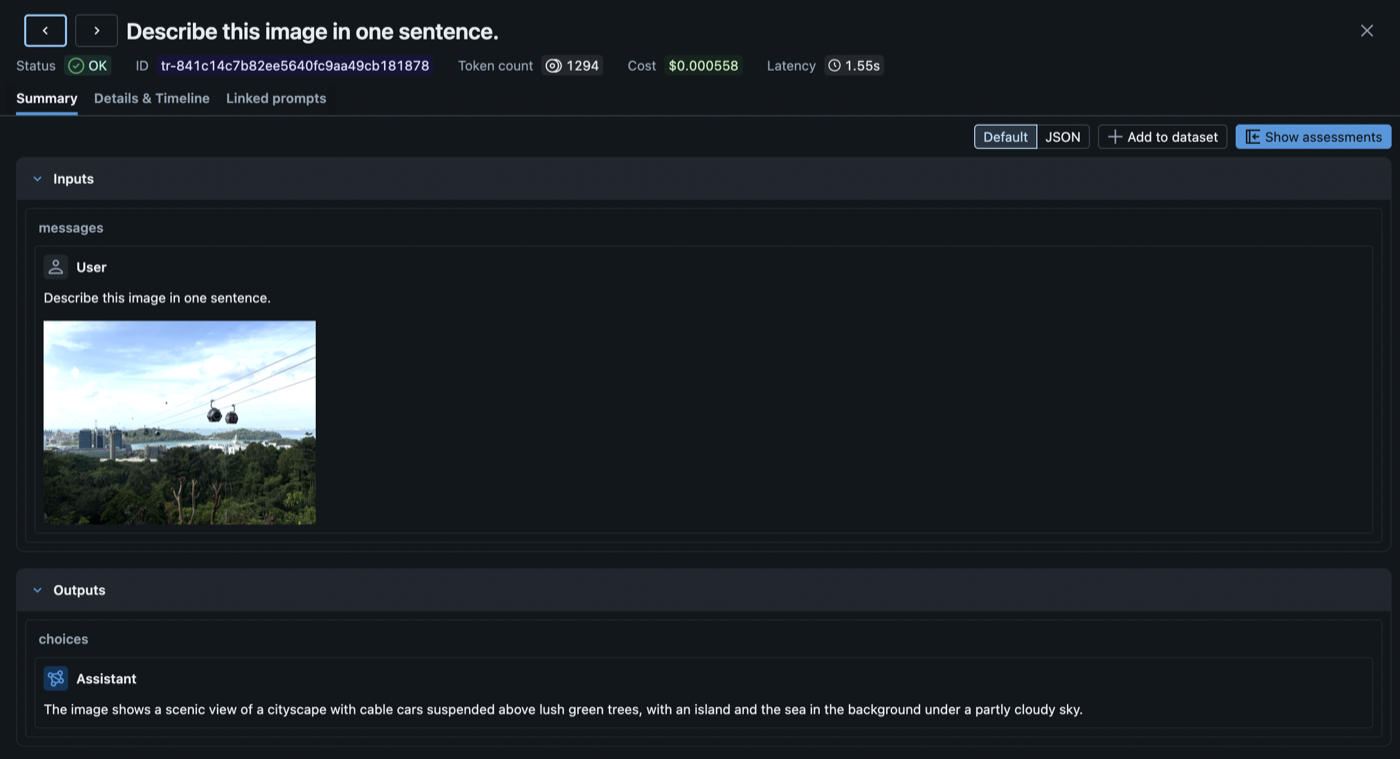Switch view to Default mode
1400x759 pixels.
(1005, 137)
